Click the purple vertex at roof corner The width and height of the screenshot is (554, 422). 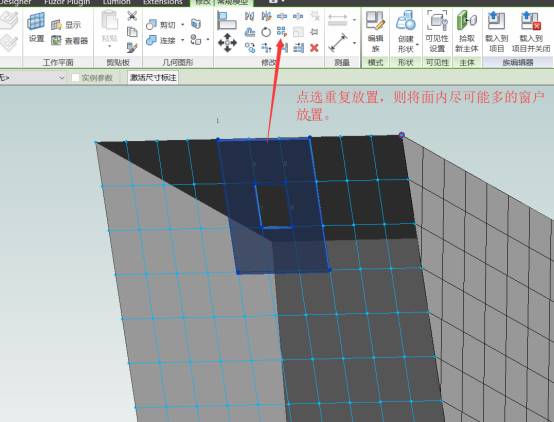[402, 135]
